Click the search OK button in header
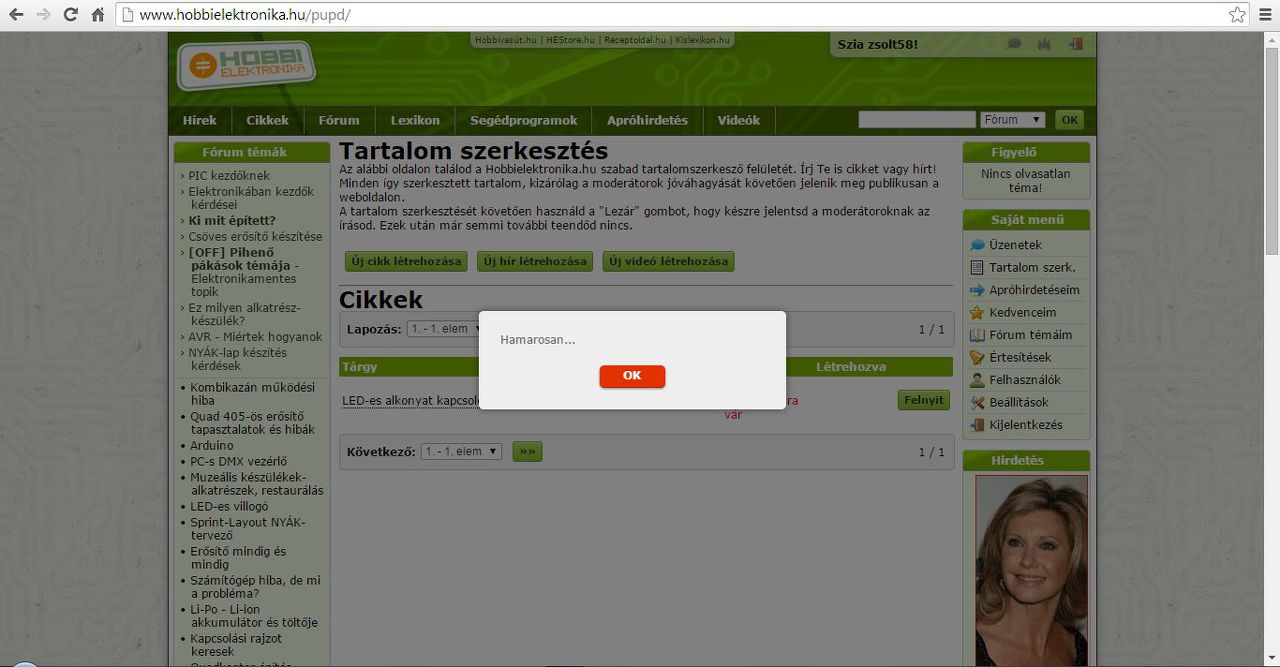 pos(1070,120)
